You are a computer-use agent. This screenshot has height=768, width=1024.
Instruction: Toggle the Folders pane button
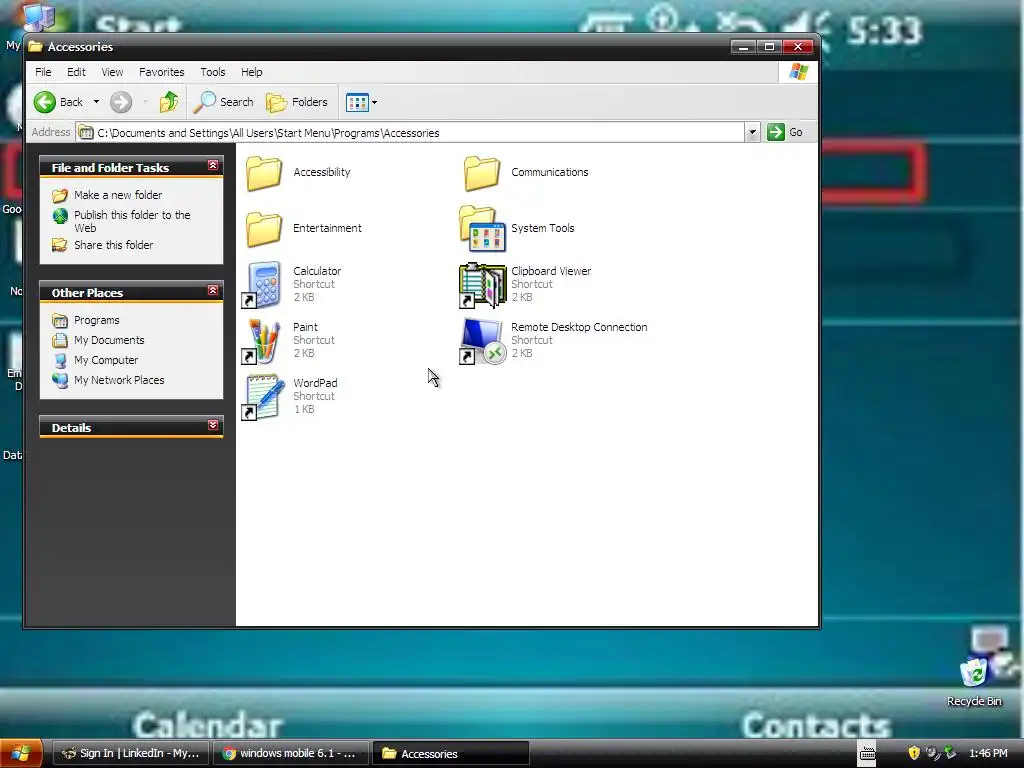297,102
